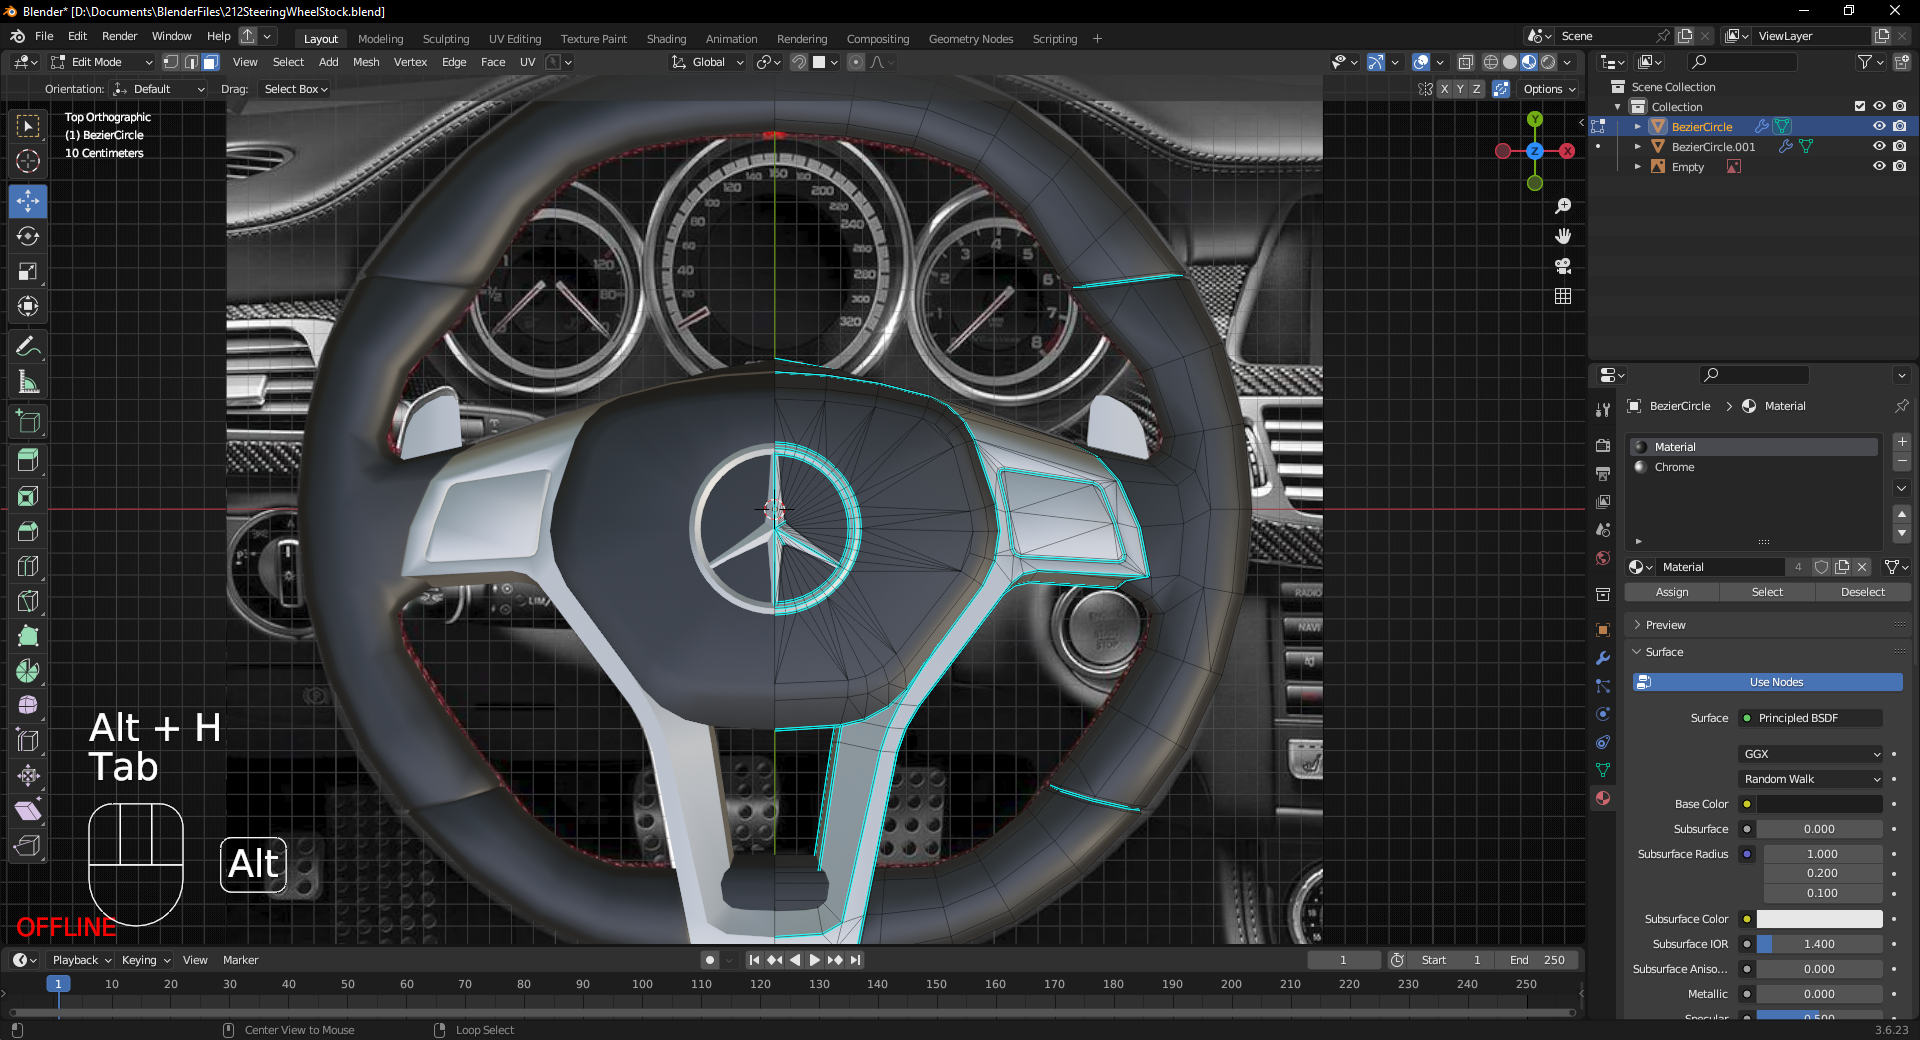
Task: Click the Zoom viewport magnifier icon
Action: click(x=1563, y=206)
